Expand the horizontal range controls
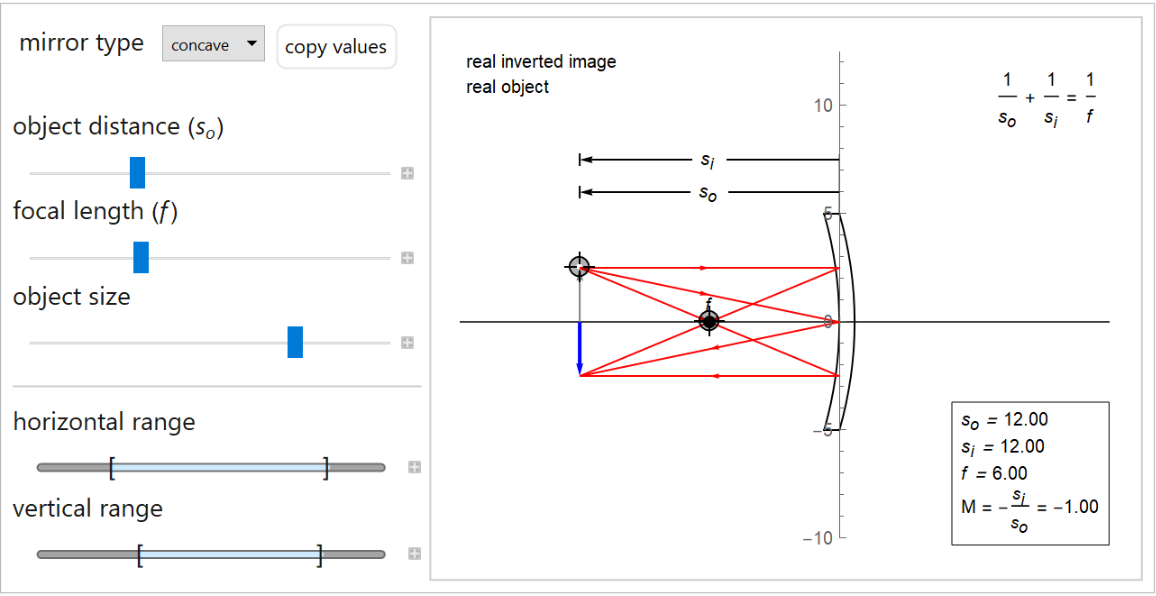This screenshot has width=1156, height=596. coord(414,467)
